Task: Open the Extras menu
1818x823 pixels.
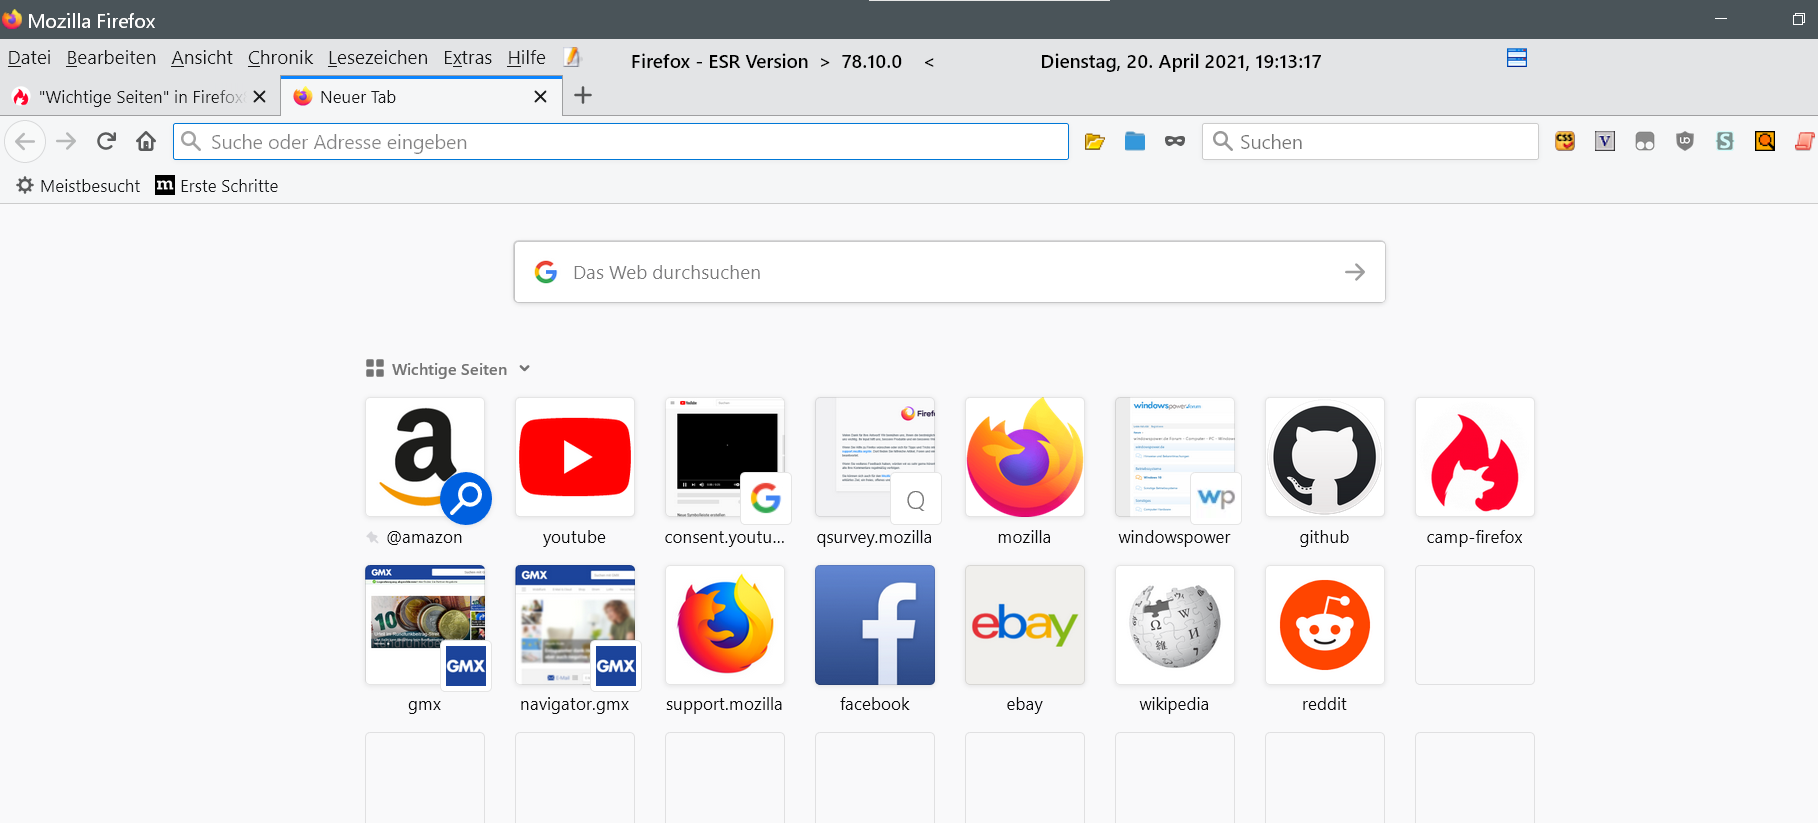Action: pos(467,58)
